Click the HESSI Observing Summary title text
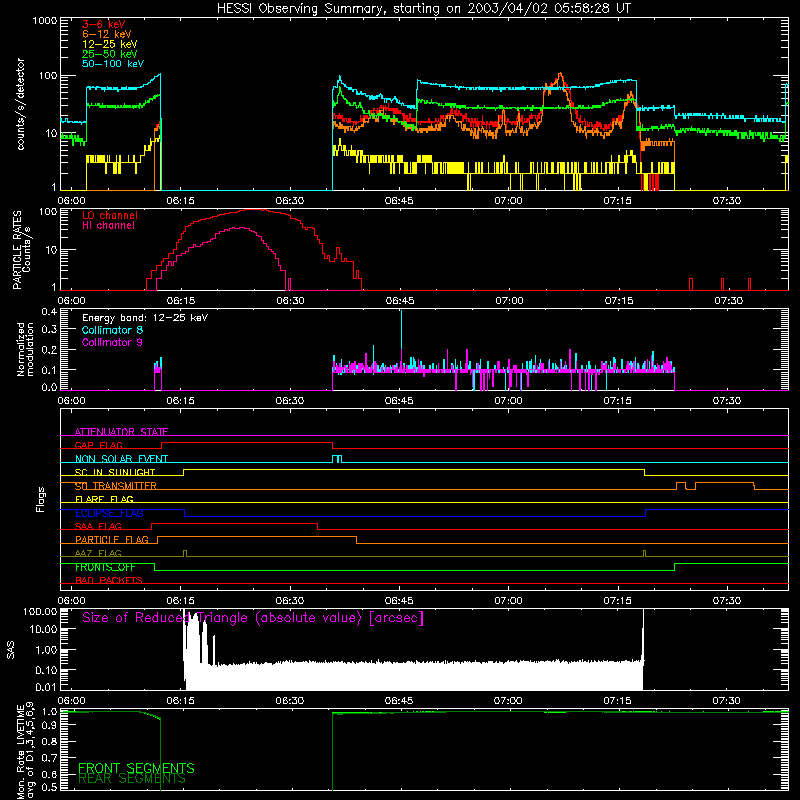 click(x=424, y=9)
